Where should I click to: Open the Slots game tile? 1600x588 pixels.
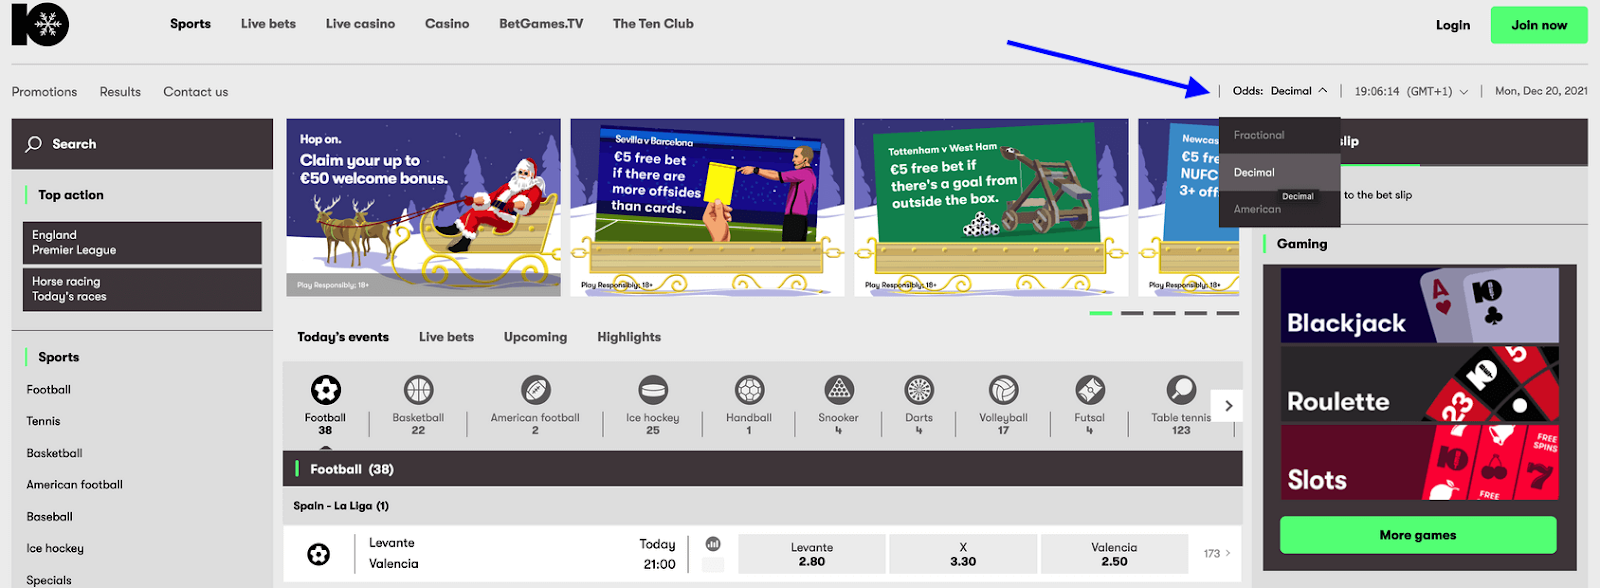click(x=1419, y=462)
